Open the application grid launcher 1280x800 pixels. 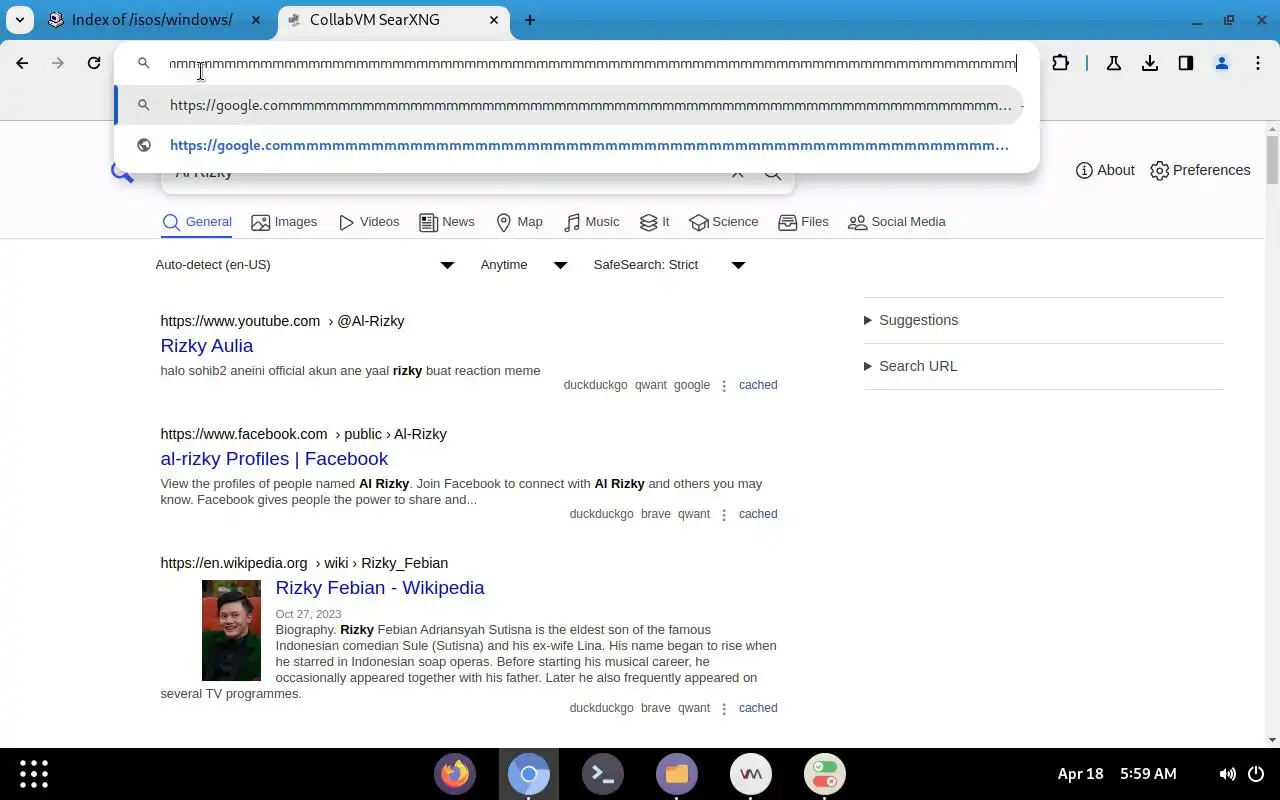[x=34, y=774]
